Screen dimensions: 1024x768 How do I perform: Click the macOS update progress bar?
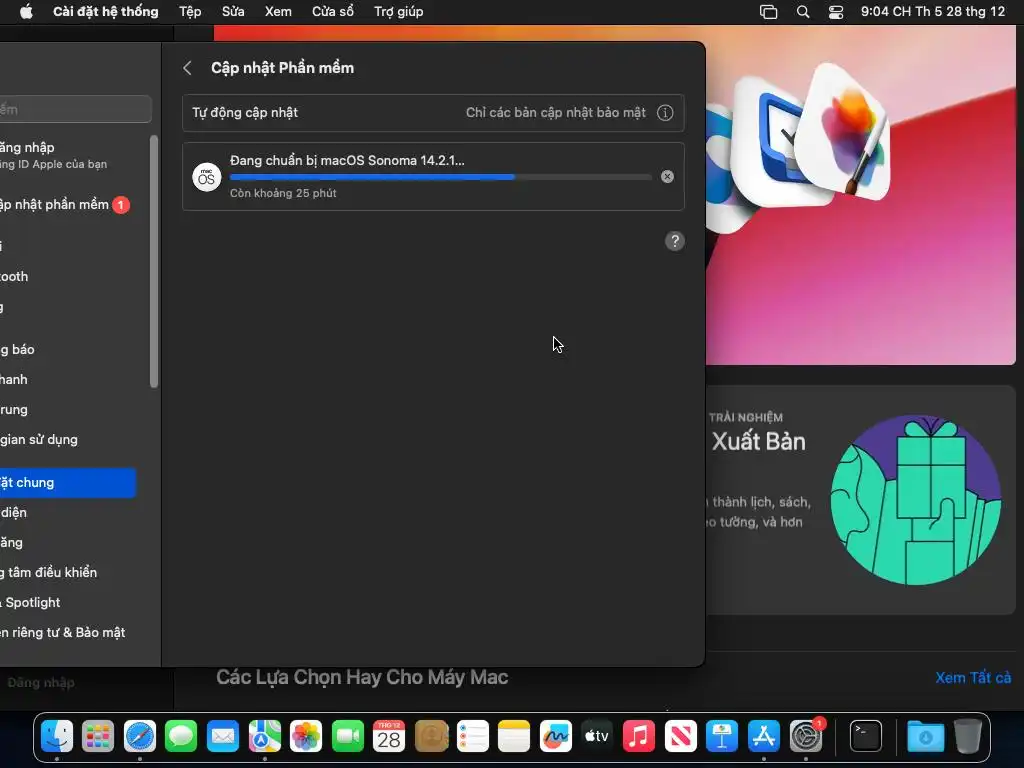pyautogui.click(x=441, y=177)
